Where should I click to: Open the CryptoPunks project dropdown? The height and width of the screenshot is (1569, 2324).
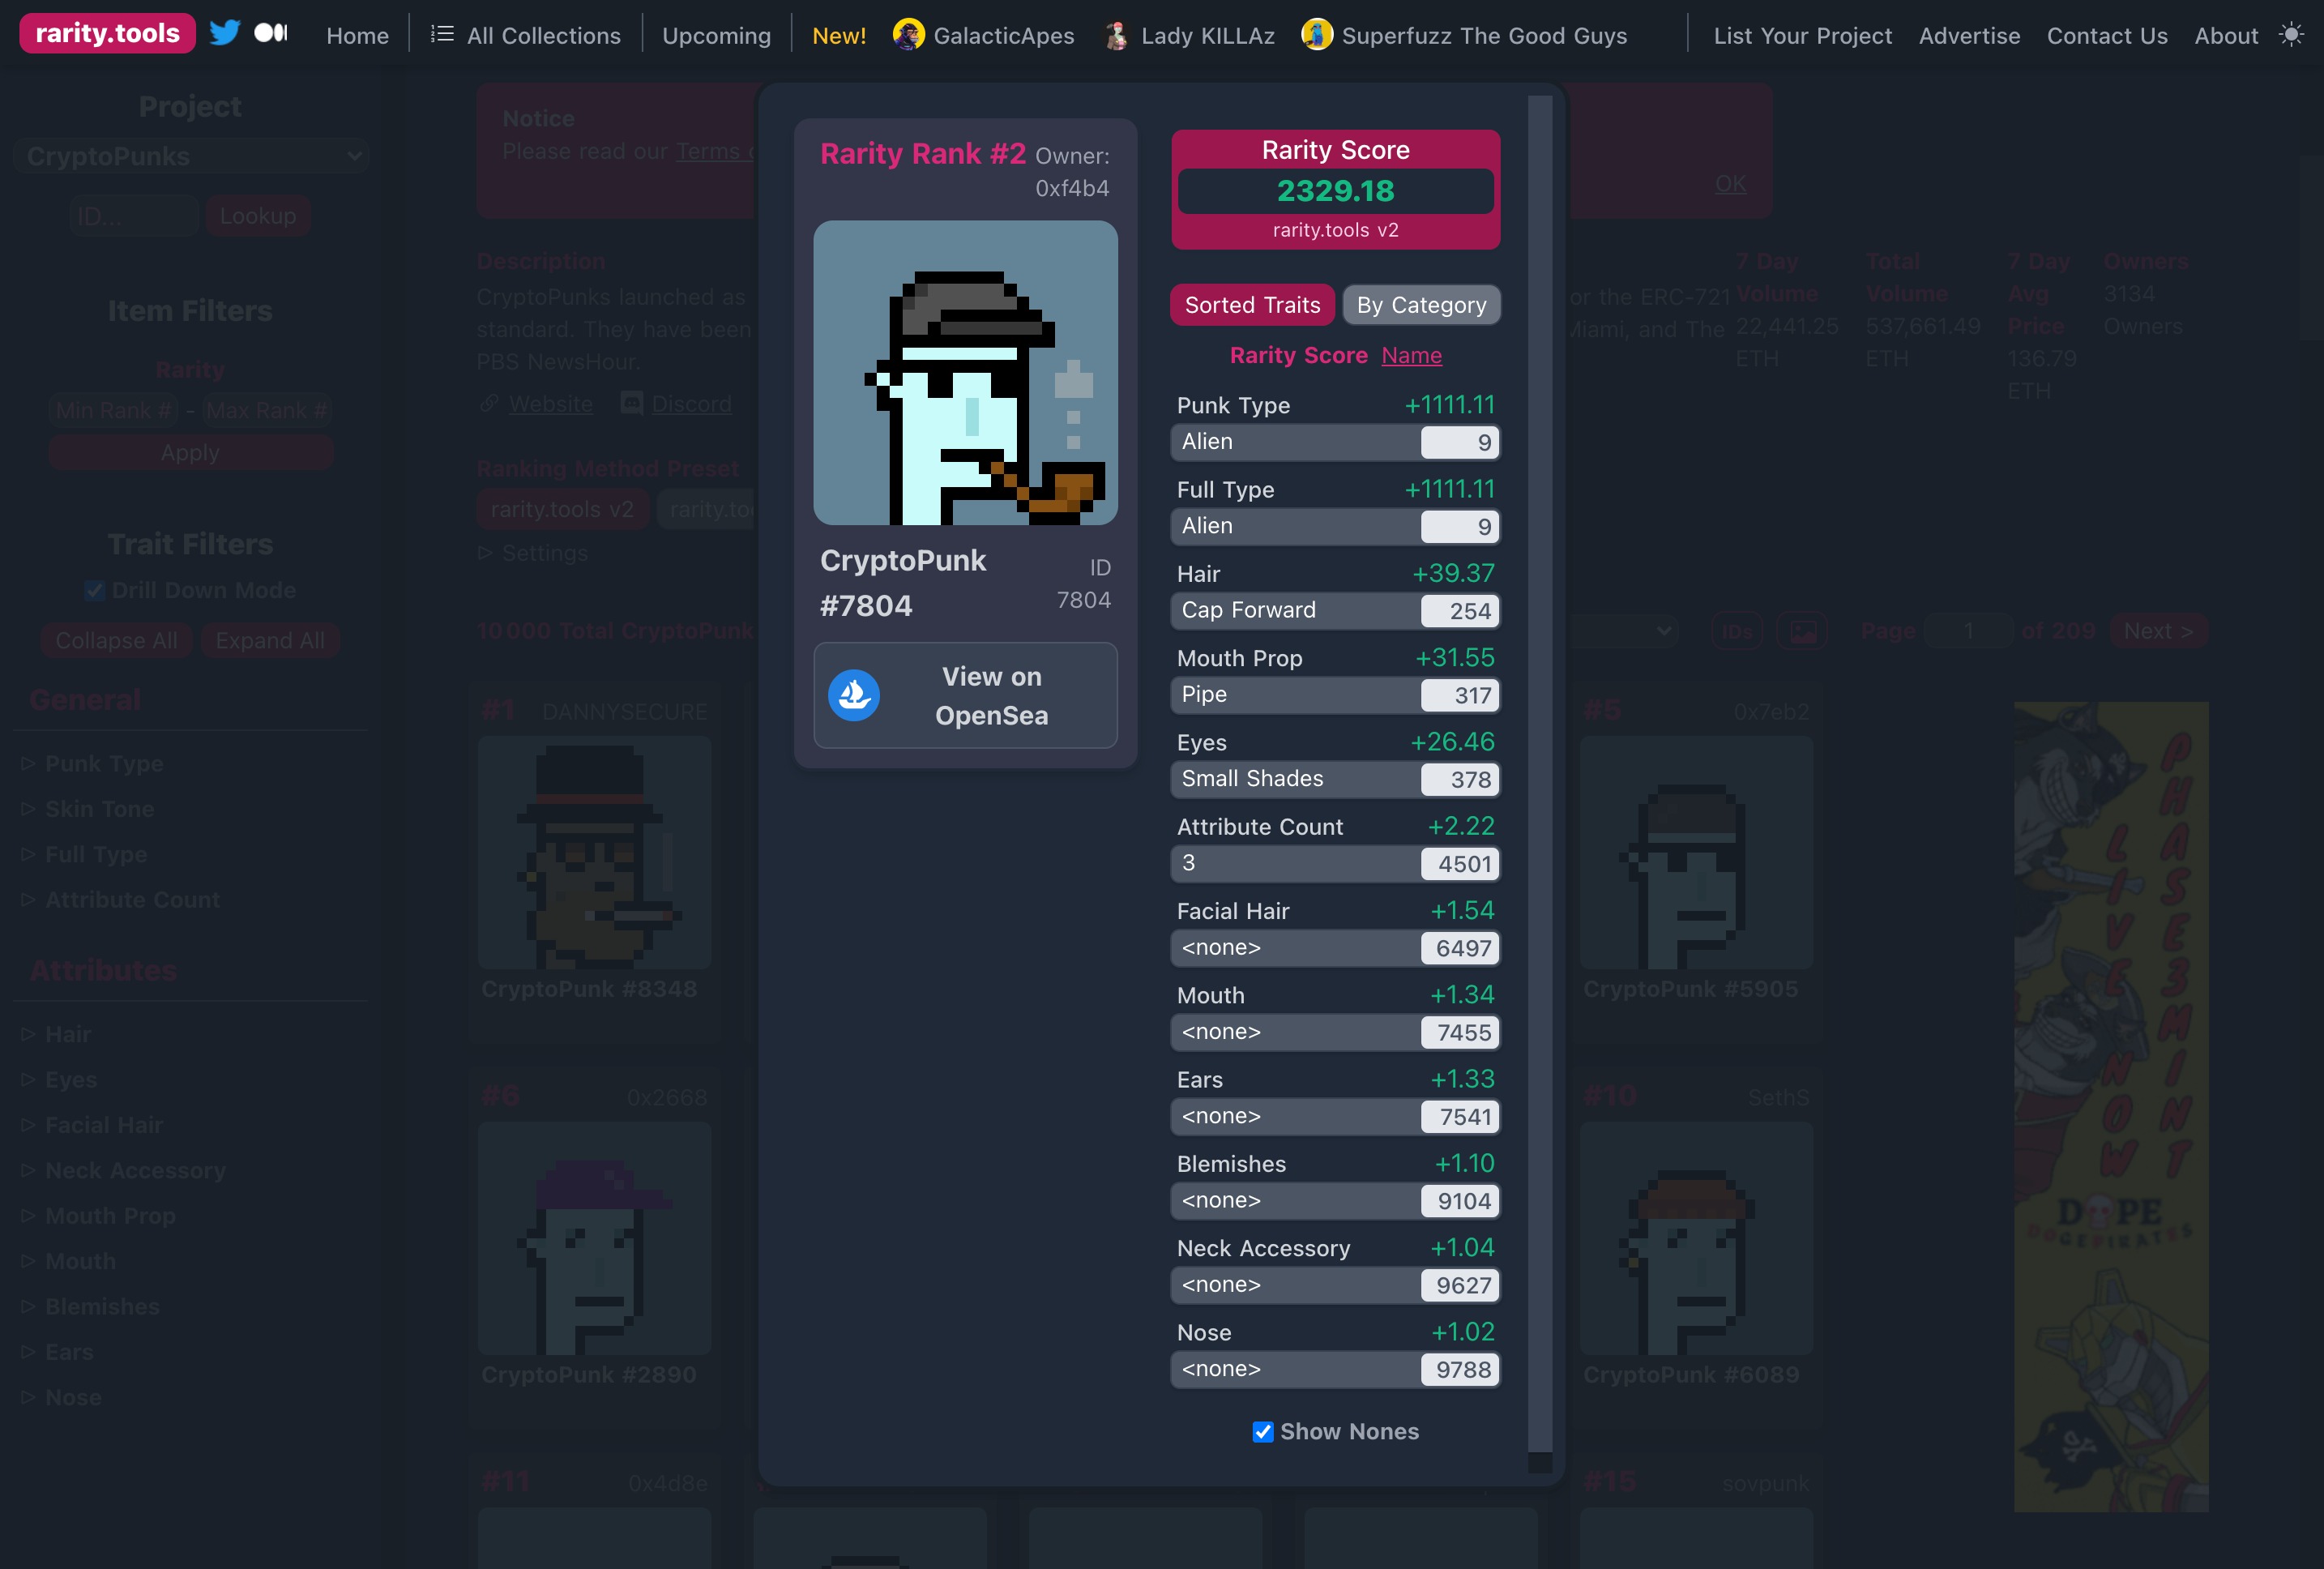tap(192, 156)
